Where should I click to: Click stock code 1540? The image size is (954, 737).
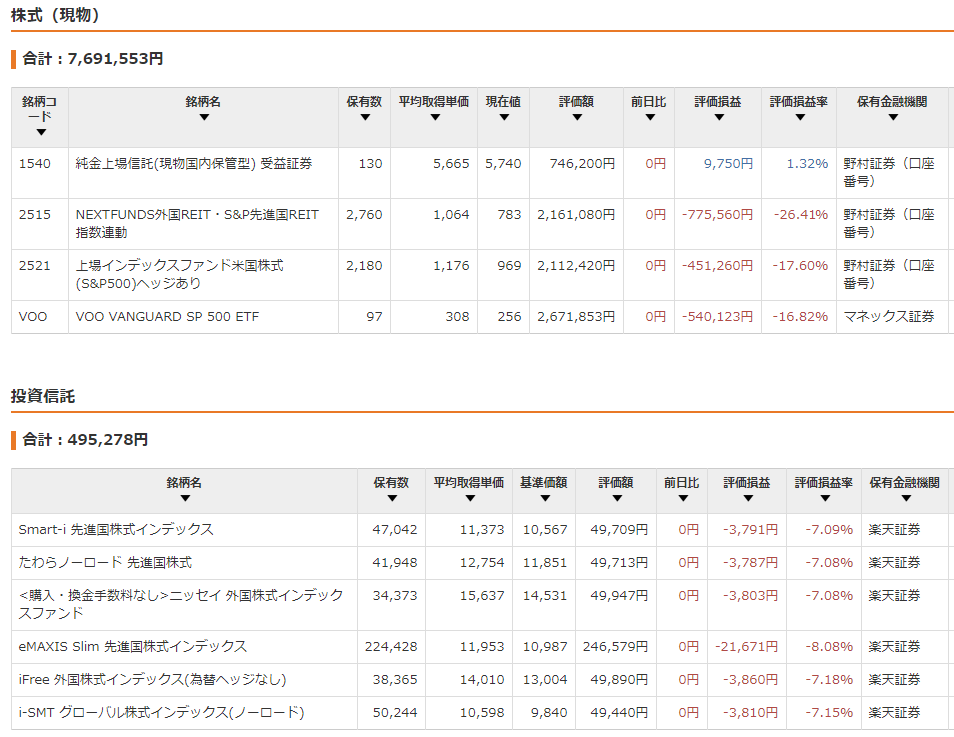pos(35,164)
